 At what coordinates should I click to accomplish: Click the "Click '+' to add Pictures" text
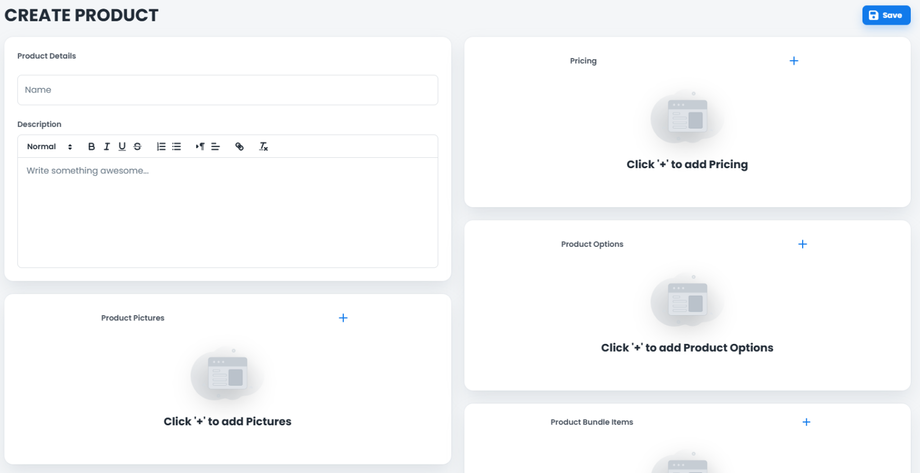click(x=228, y=421)
